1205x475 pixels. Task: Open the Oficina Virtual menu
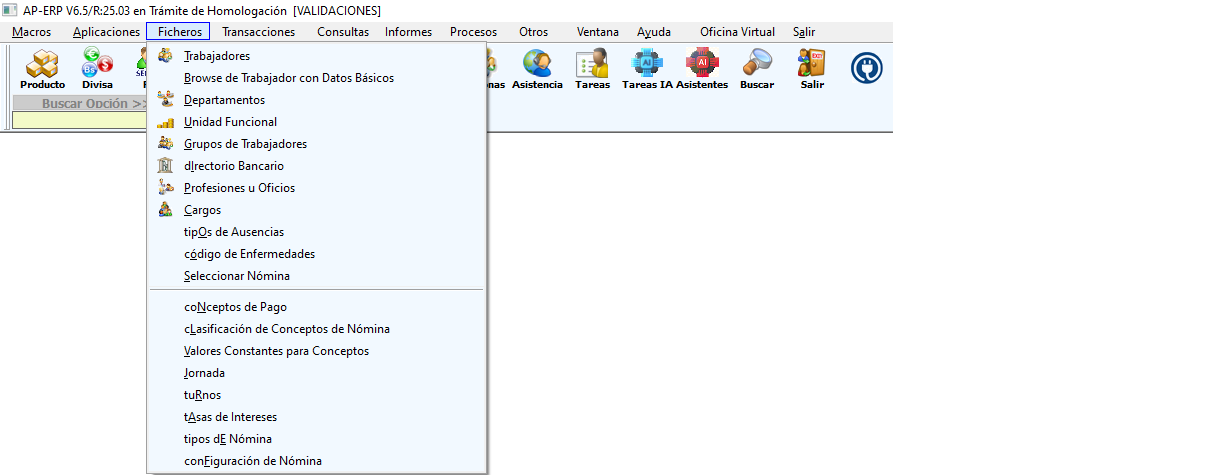tap(737, 32)
